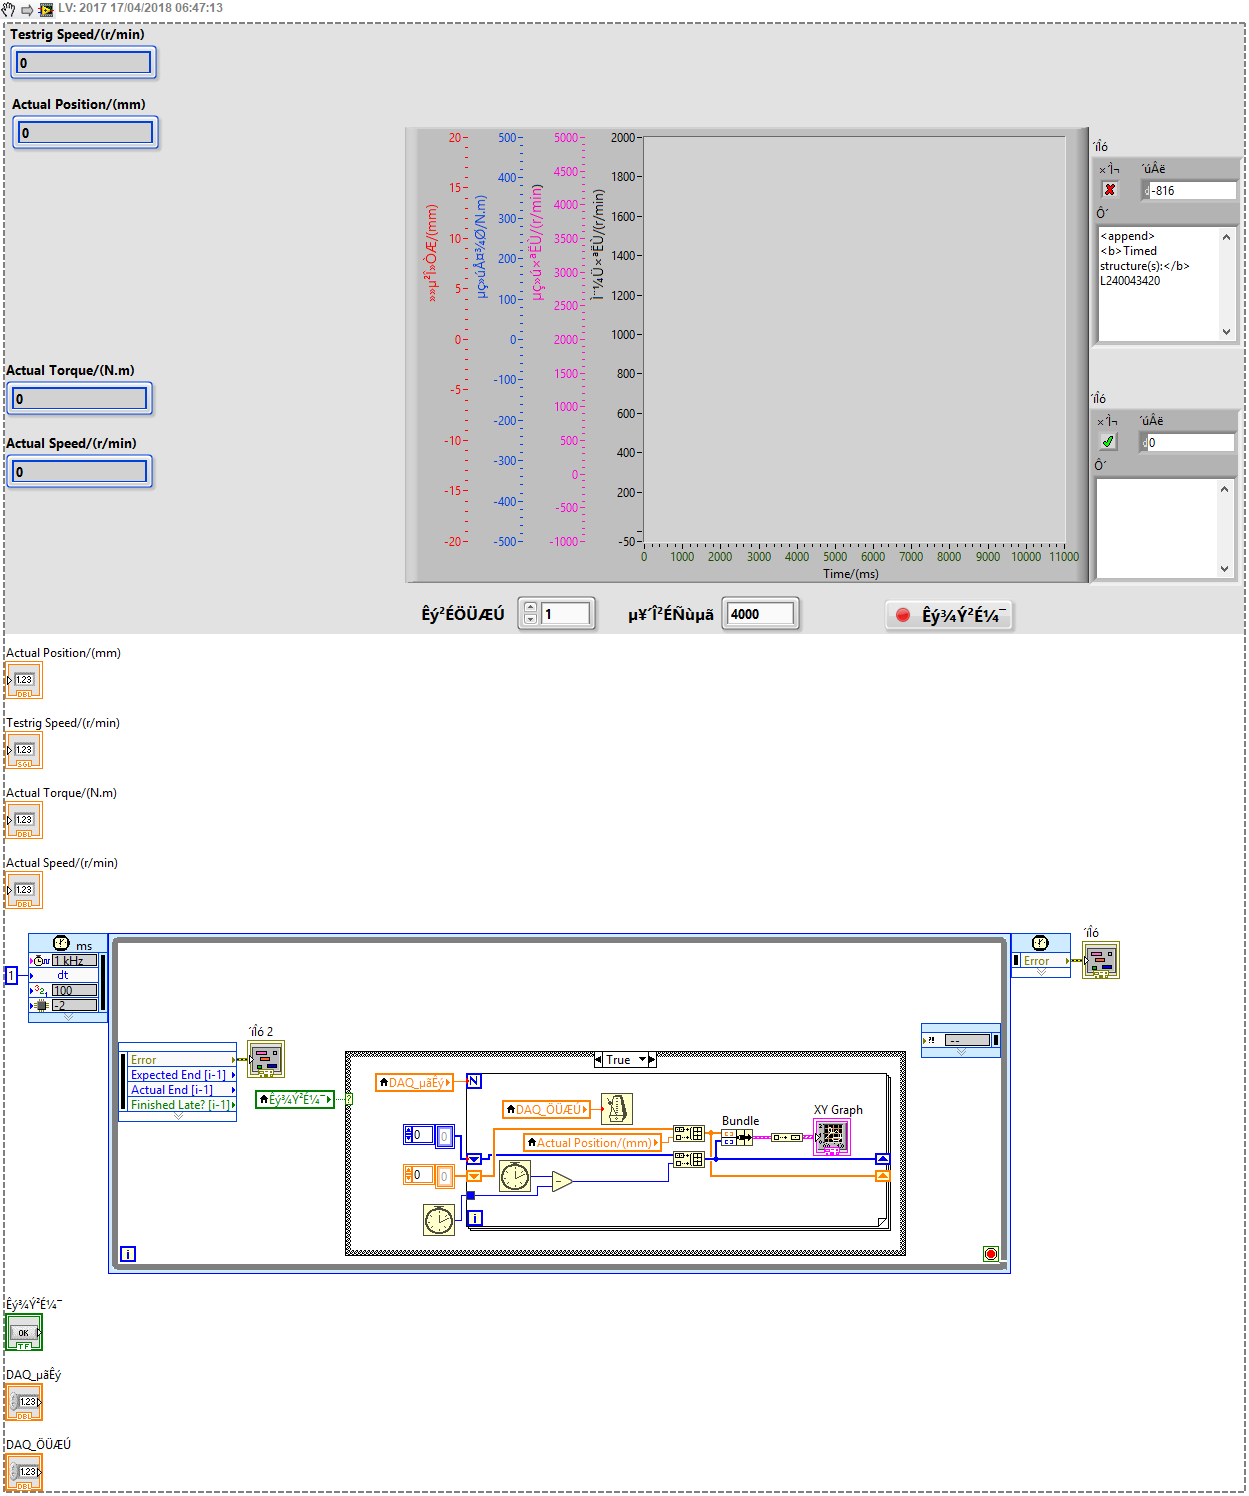Open the True case selector dropdown

[643, 1060]
